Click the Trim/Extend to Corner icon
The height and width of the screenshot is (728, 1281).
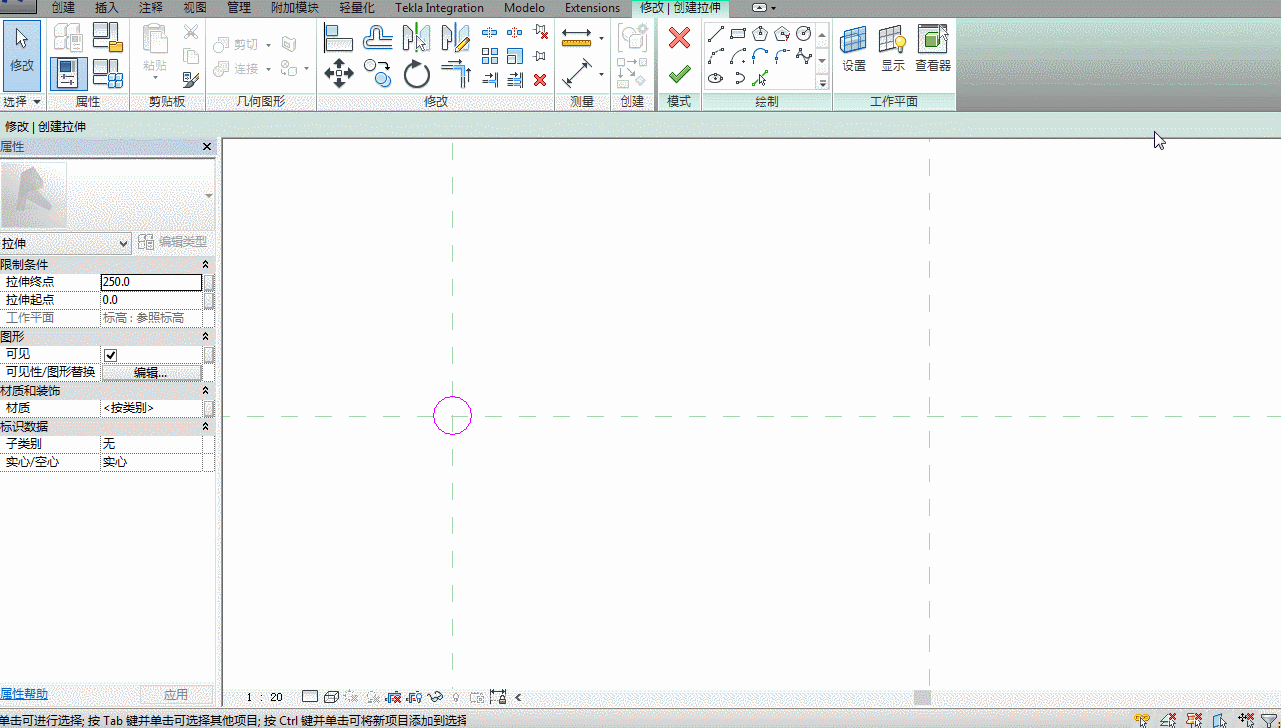coord(456,73)
